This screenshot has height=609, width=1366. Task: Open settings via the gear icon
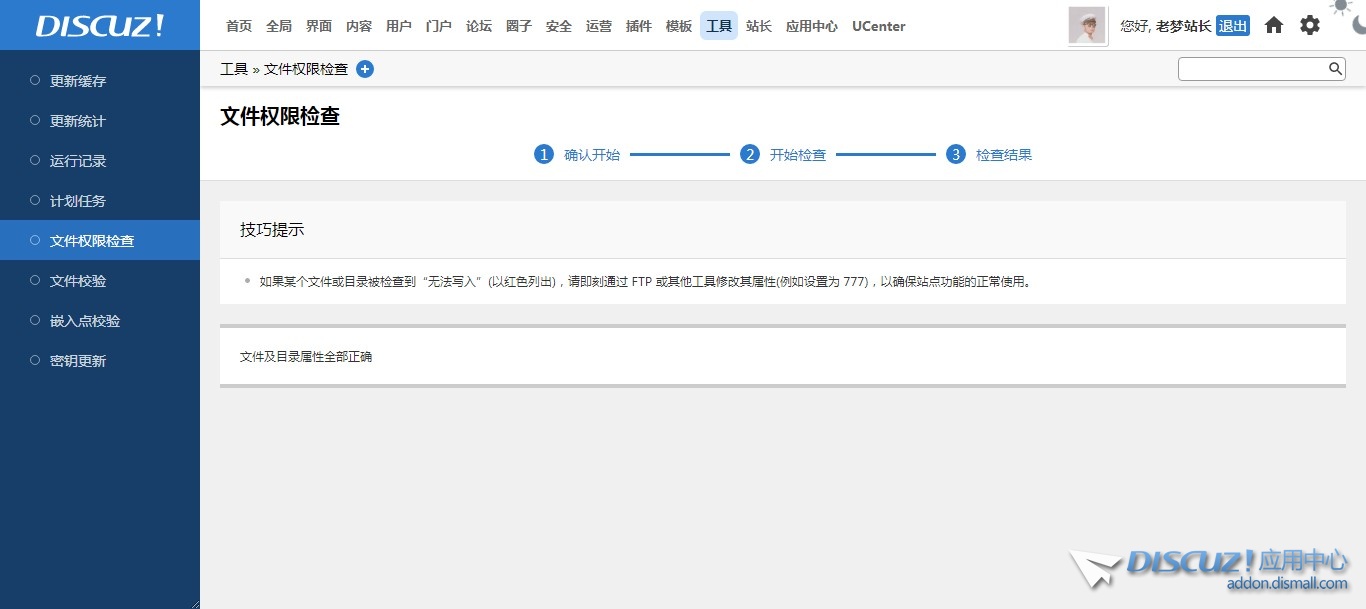(1309, 26)
